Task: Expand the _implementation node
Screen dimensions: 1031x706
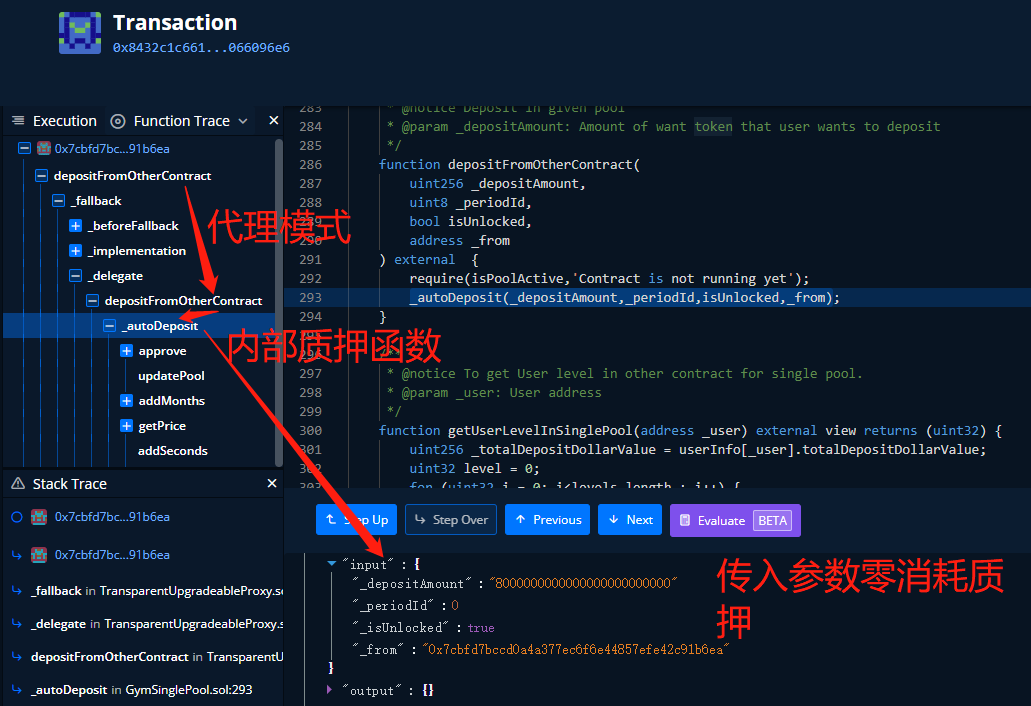Action: coord(76,250)
